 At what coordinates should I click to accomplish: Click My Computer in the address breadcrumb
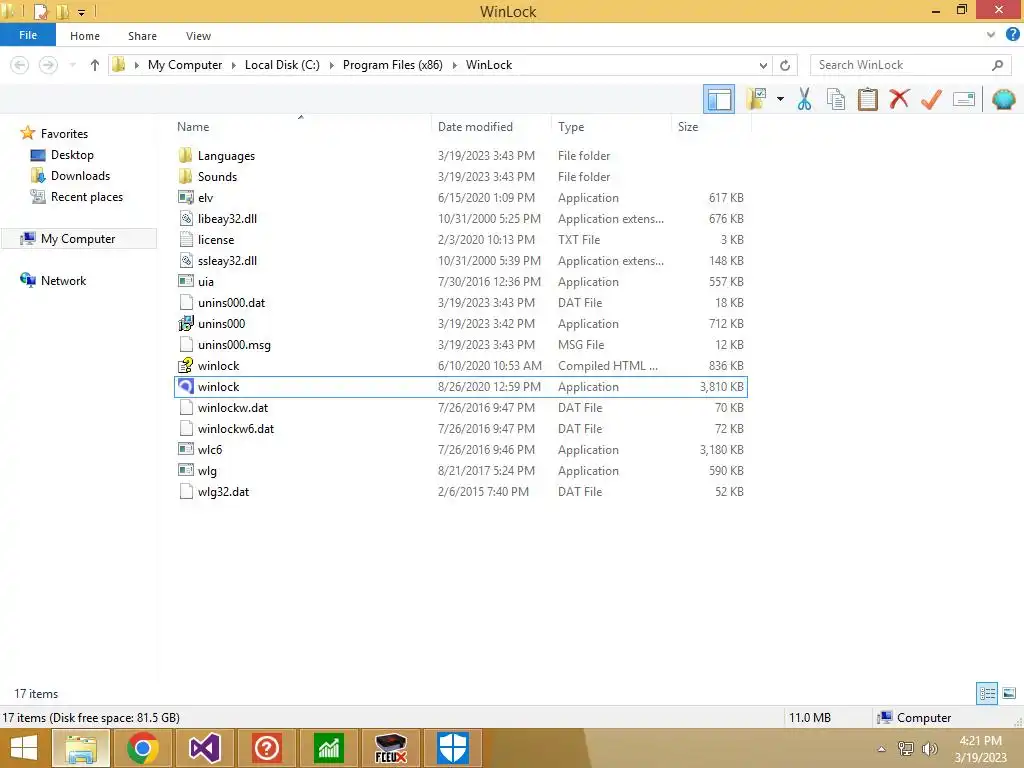pyautogui.click(x=185, y=65)
